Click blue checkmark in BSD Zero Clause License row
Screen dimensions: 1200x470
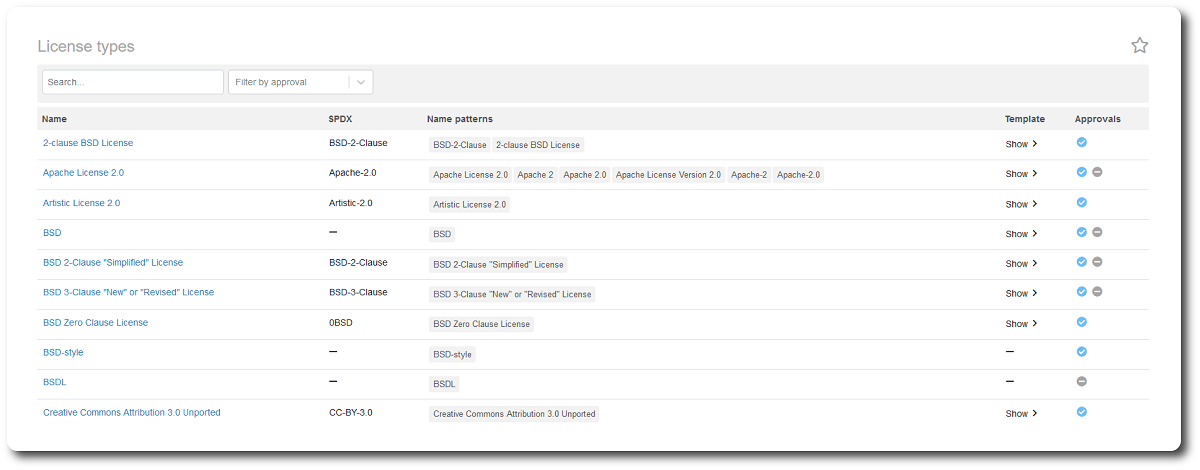[1081, 322]
